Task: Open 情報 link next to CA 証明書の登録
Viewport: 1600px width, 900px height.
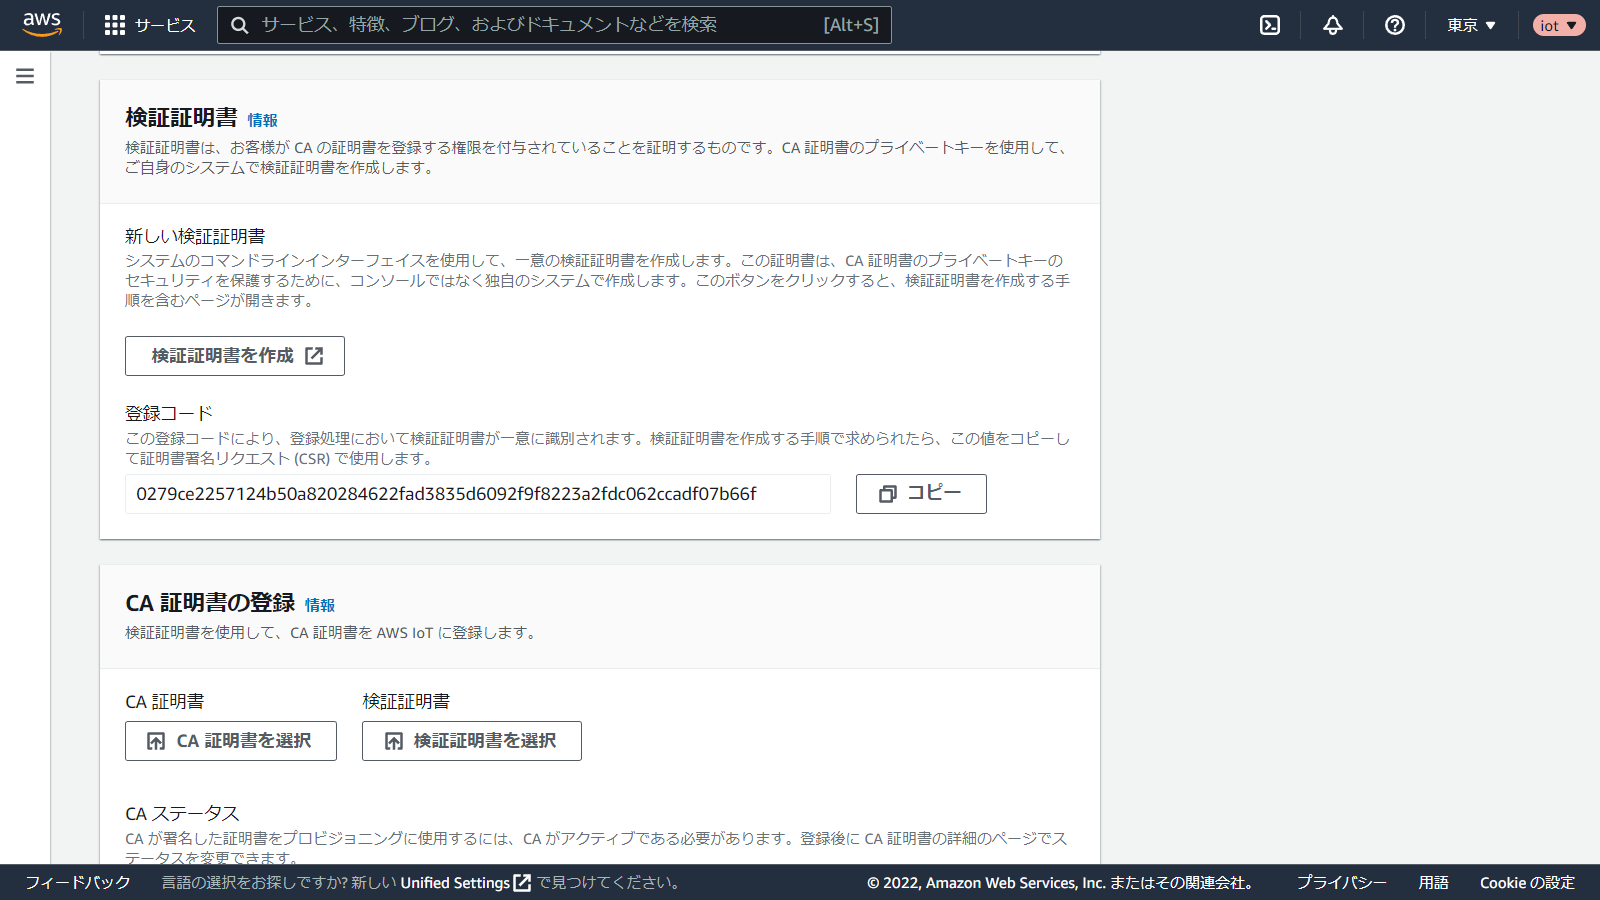Action: point(320,605)
